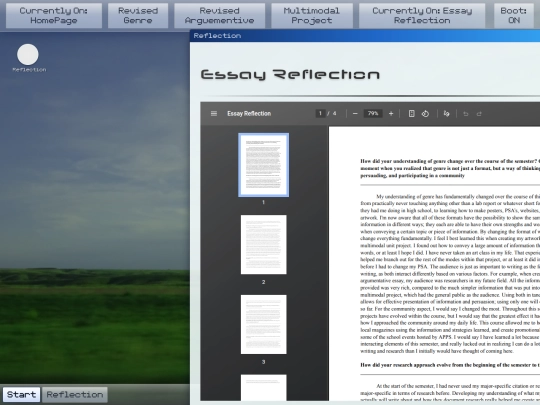Click the 79% zoom level field

point(373,113)
